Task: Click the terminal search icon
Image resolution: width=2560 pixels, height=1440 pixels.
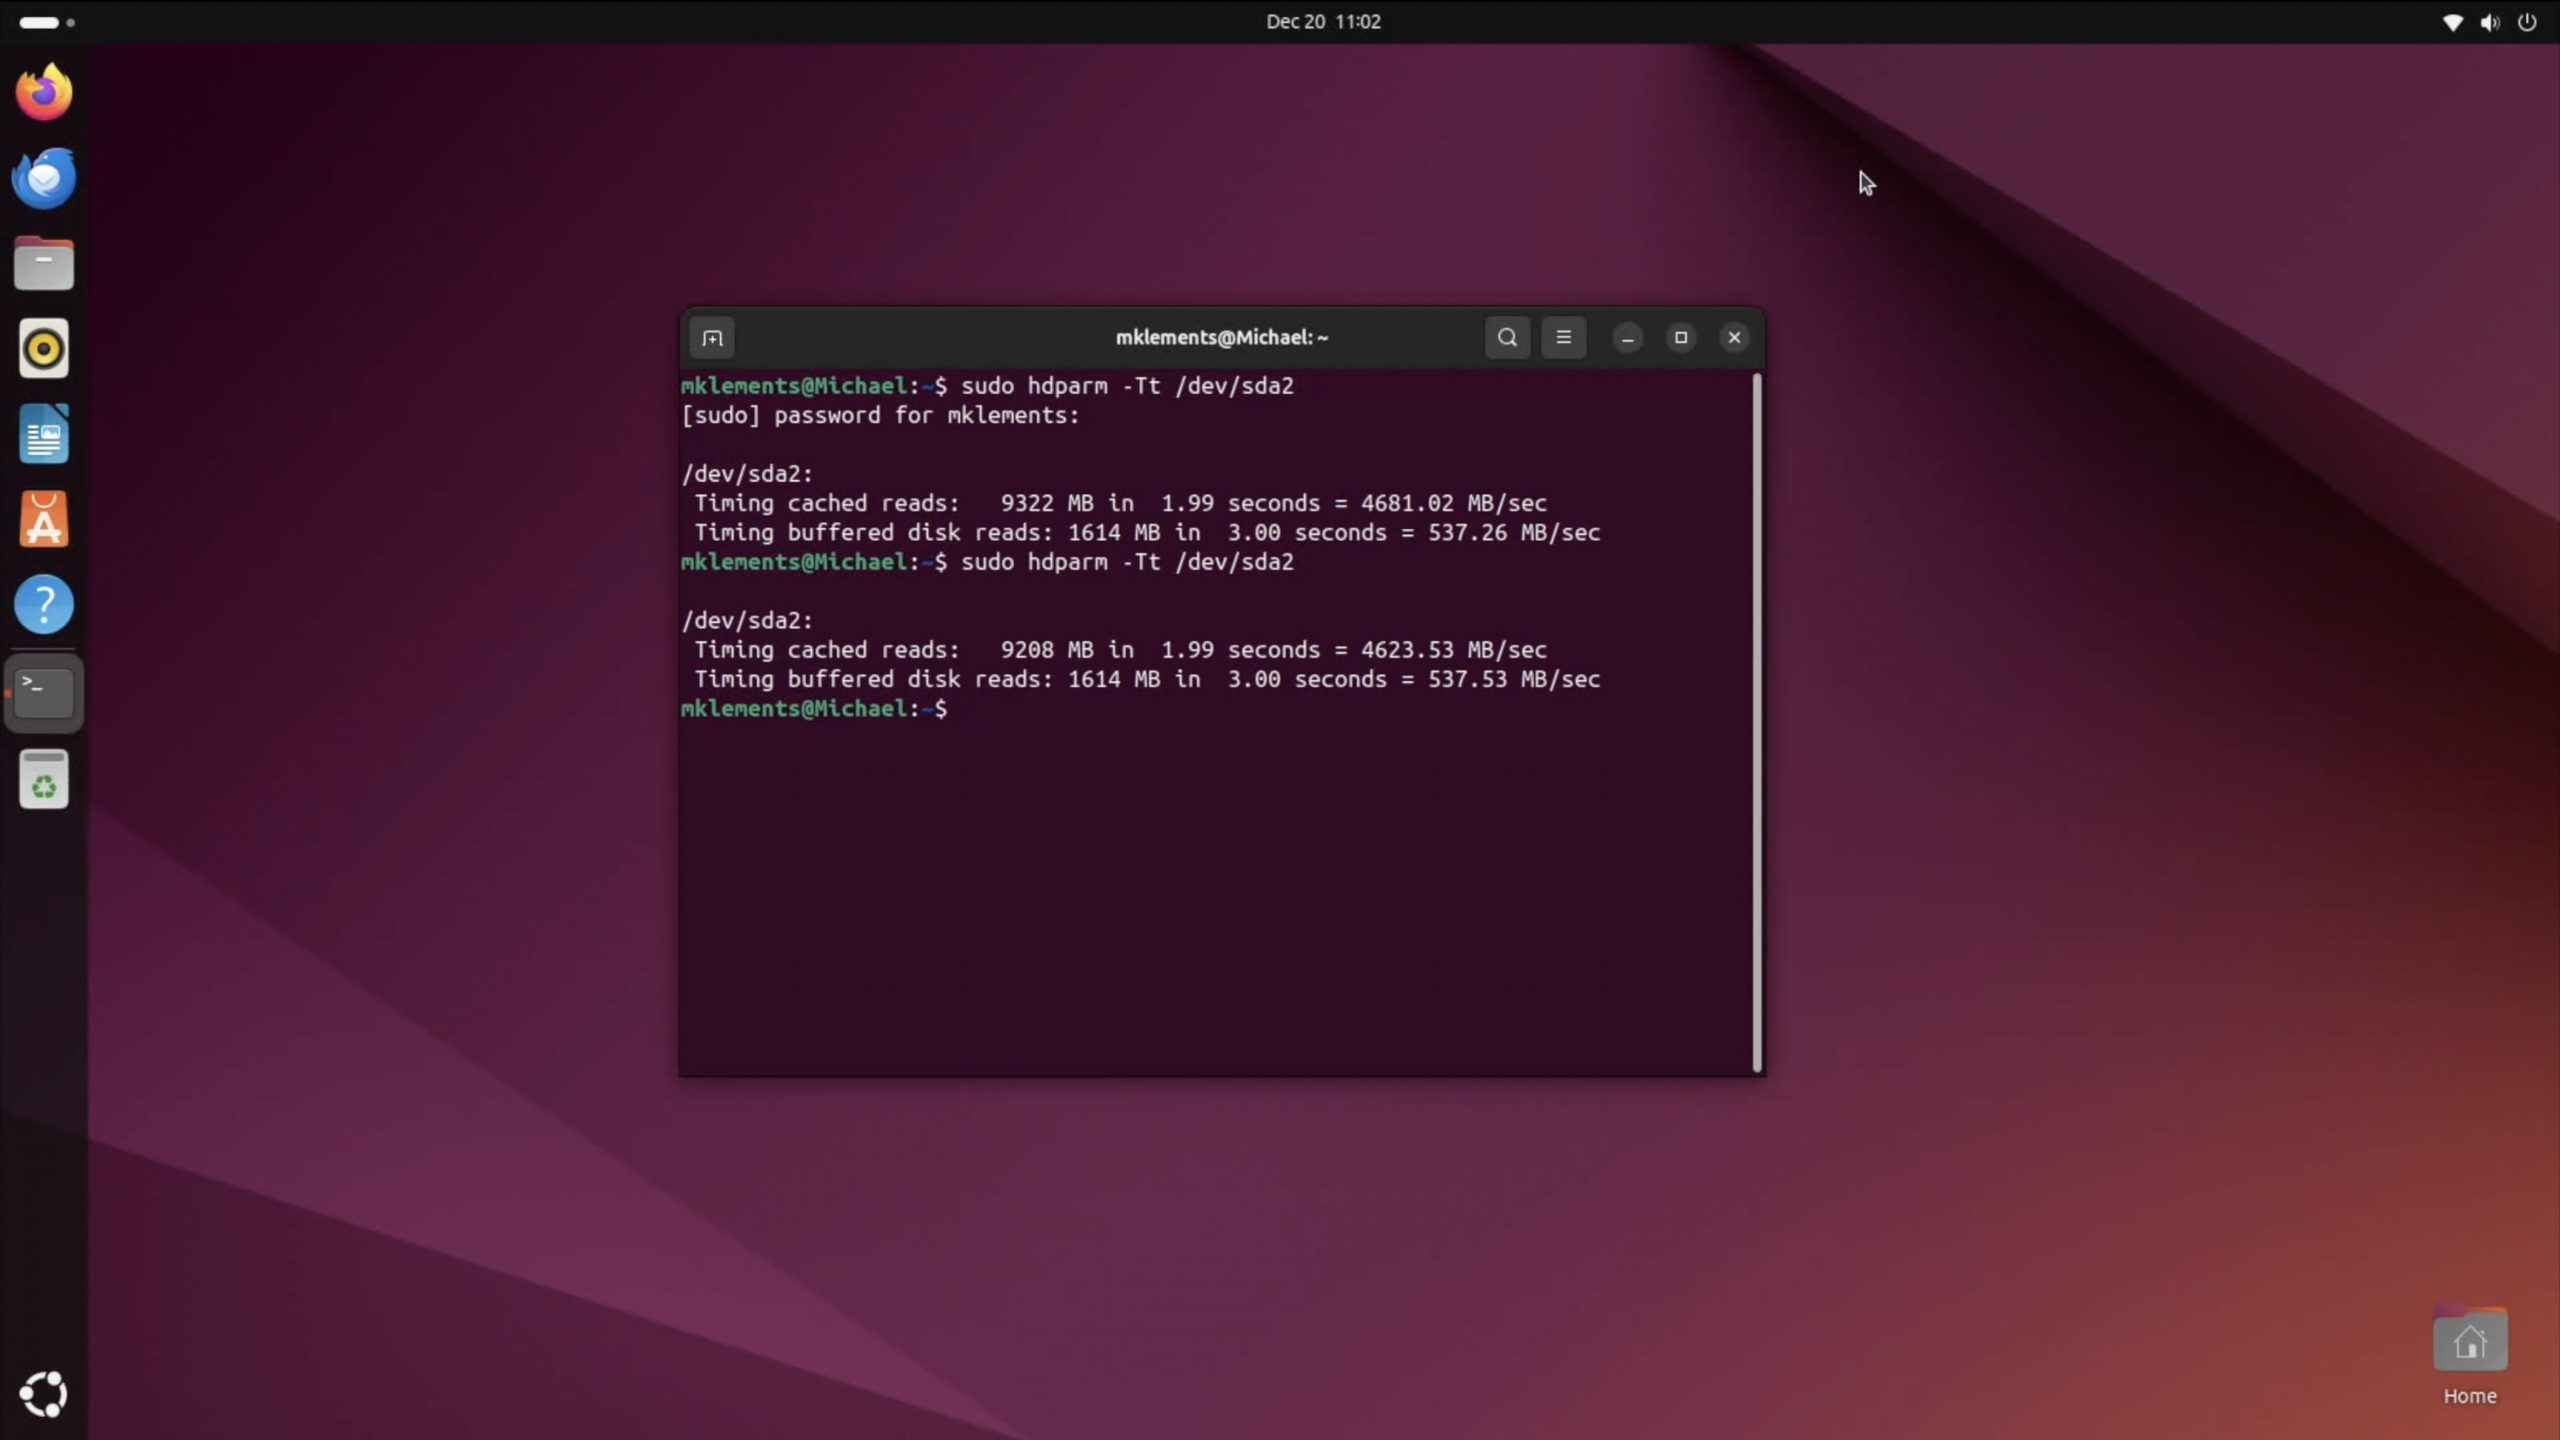Action: point(1507,338)
